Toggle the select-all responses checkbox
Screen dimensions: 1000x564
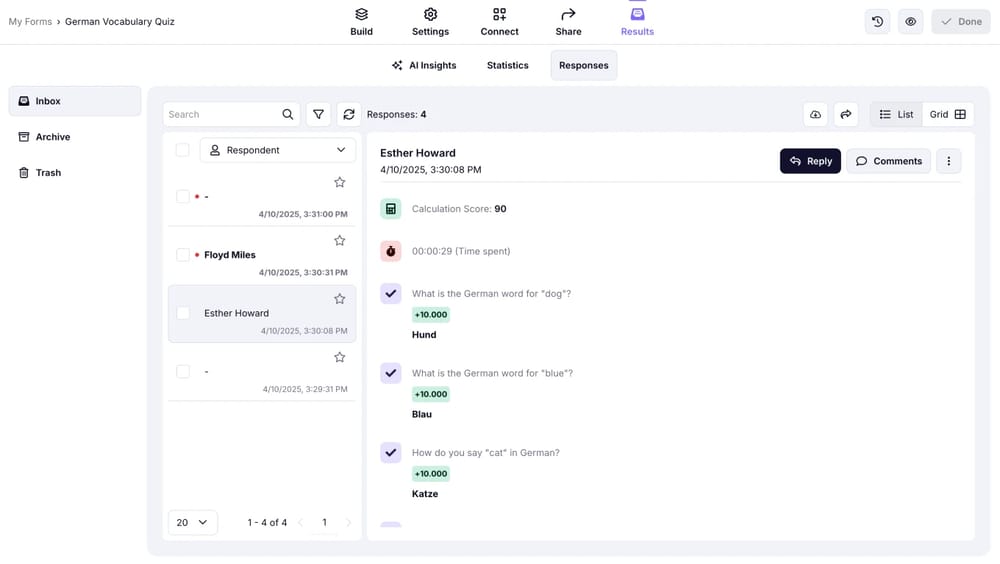click(182, 150)
